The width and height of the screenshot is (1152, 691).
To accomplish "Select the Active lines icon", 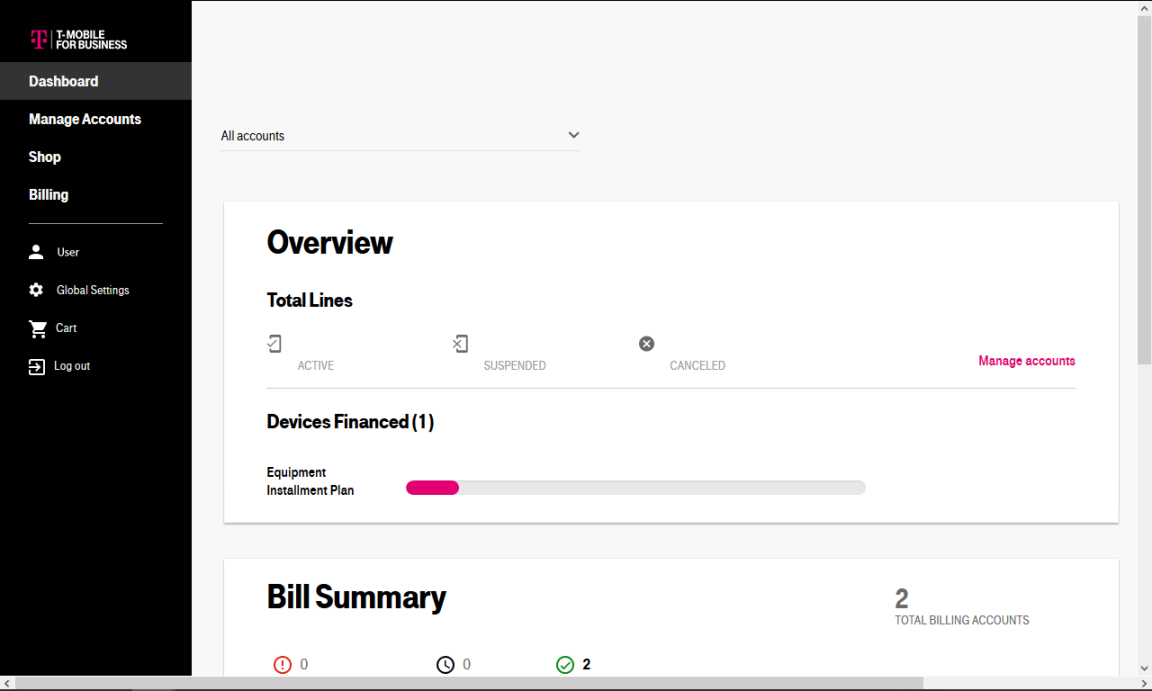I will (275, 343).
